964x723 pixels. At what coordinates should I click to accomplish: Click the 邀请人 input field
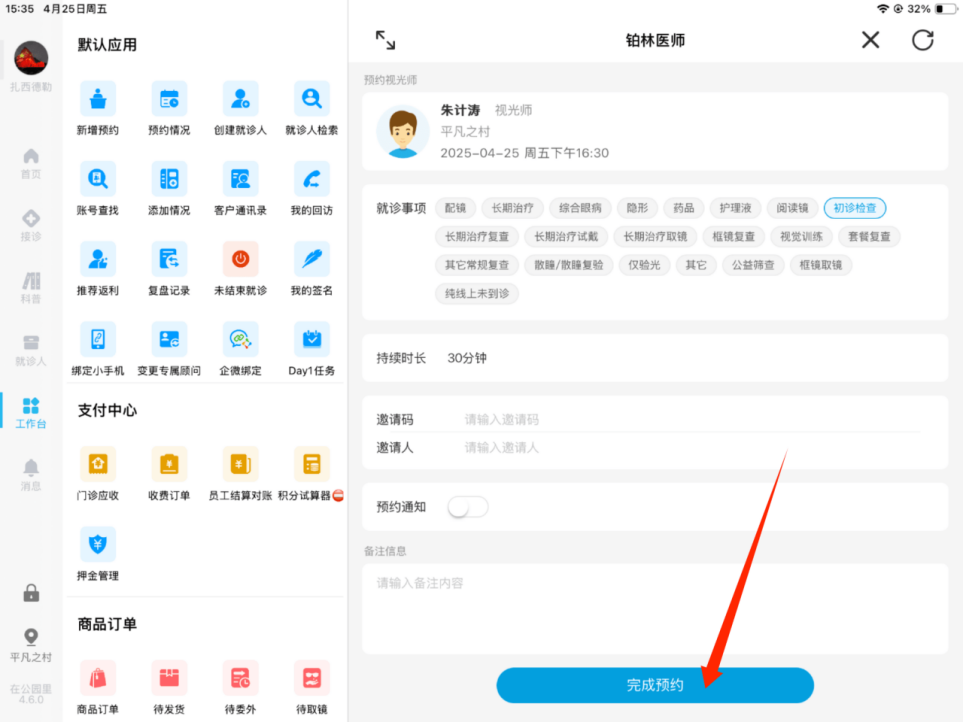click(692, 448)
